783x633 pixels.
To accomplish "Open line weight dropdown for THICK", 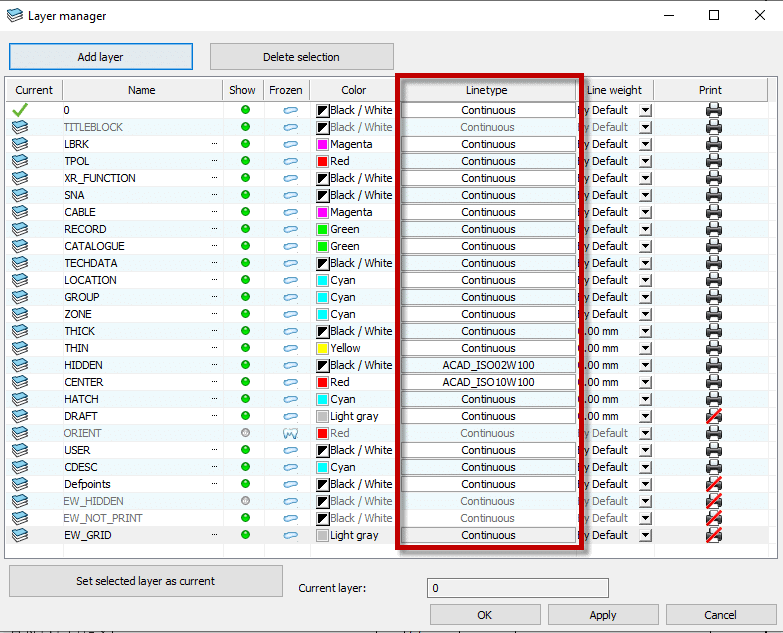I will coord(646,331).
